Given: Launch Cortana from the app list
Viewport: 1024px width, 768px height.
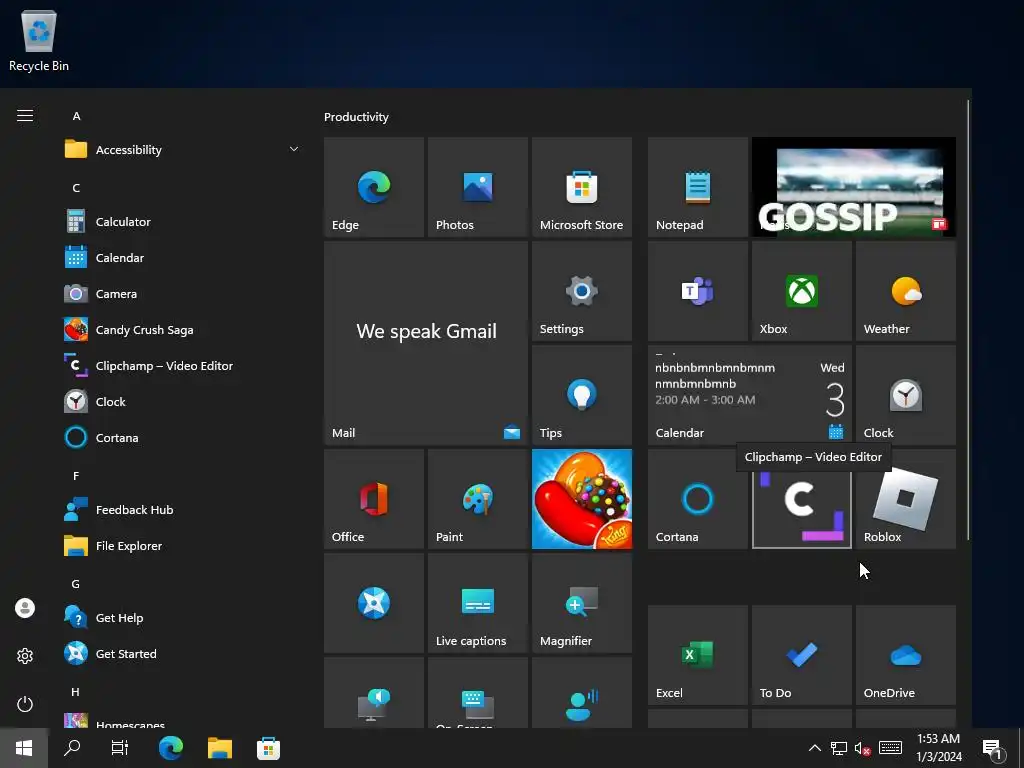Looking at the screenshot, I should pos(183,438).
